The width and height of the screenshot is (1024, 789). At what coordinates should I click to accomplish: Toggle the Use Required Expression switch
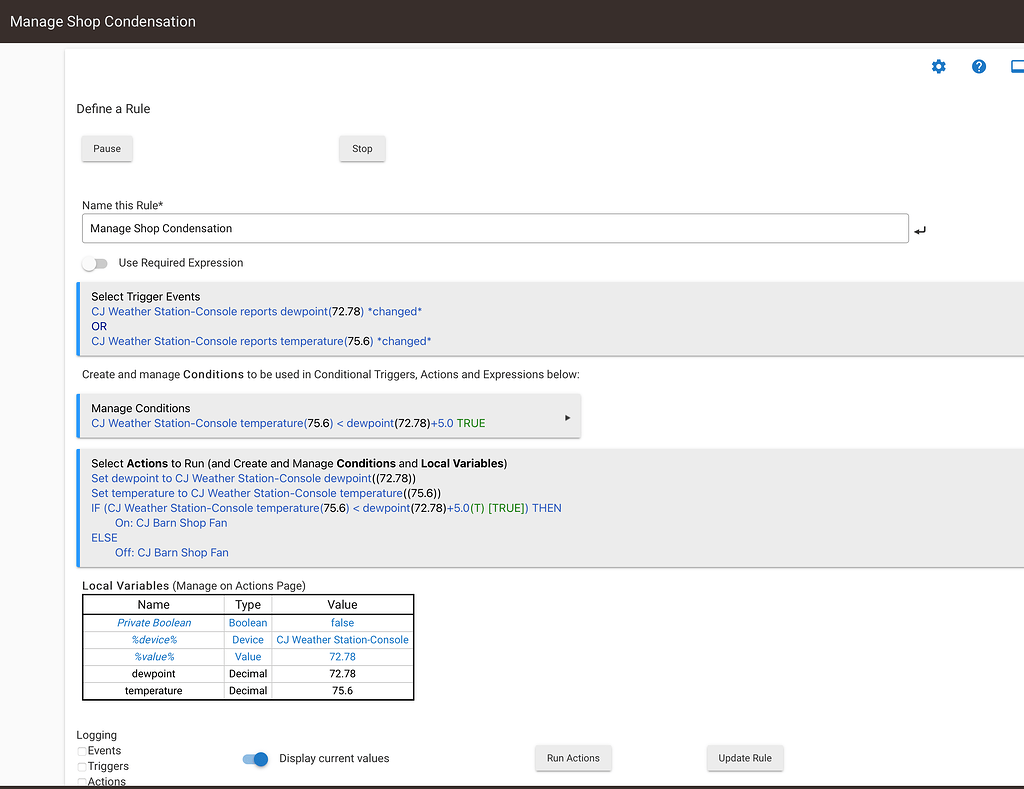(95, 263)
